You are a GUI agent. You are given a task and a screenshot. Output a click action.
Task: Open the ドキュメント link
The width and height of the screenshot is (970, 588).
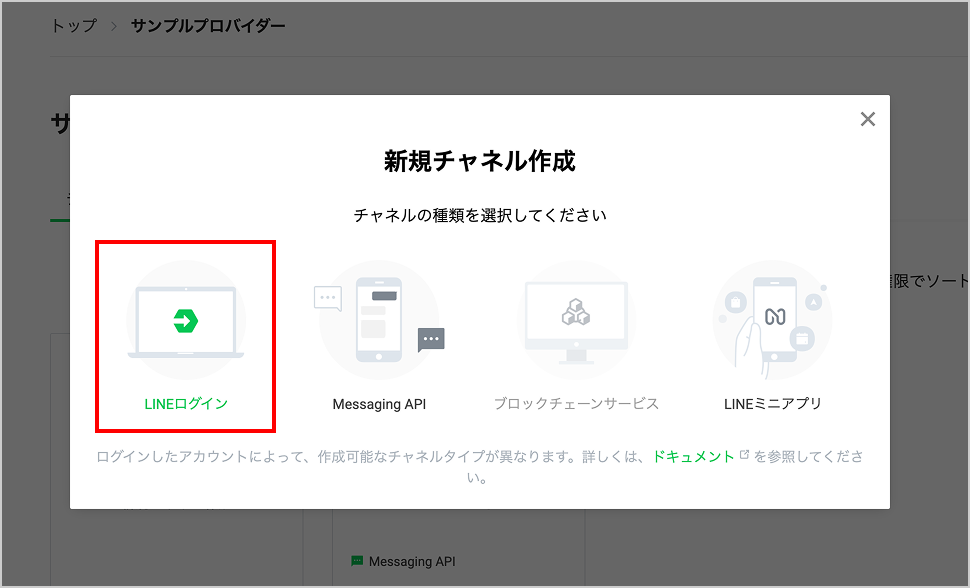pos(693,457)
